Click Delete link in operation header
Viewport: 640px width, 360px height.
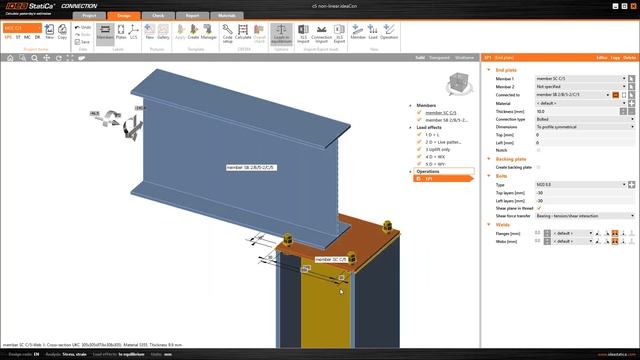pos(629,58)
